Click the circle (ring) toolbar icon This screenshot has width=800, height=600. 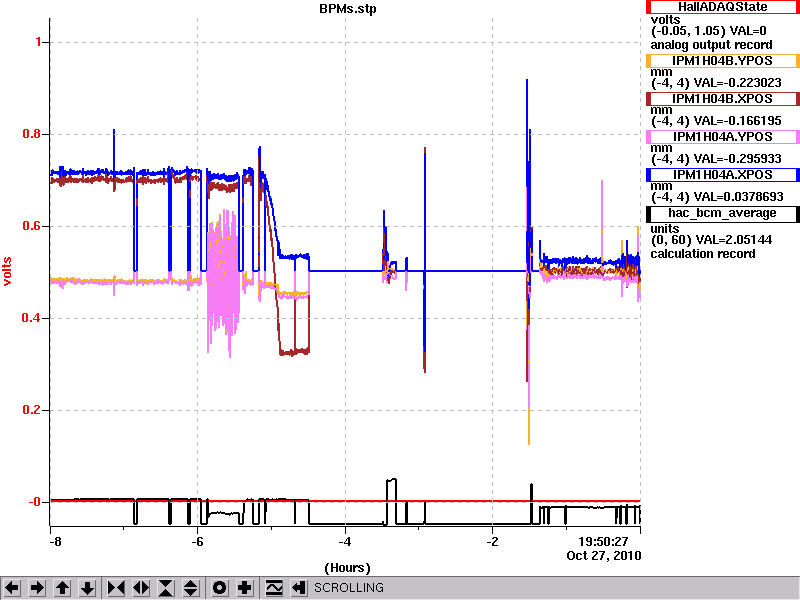[x=219, y=588]
